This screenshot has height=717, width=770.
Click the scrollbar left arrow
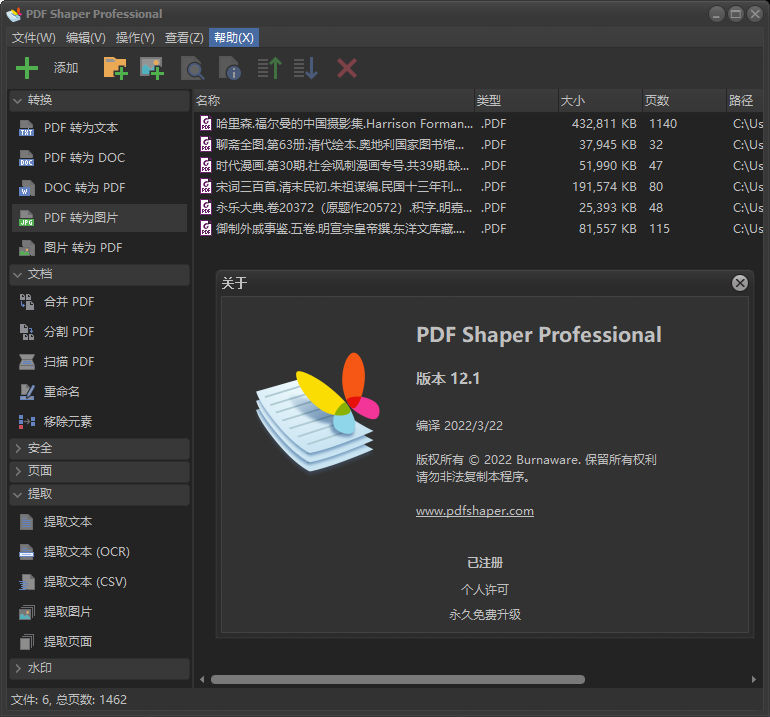click(x=202, y=680)
